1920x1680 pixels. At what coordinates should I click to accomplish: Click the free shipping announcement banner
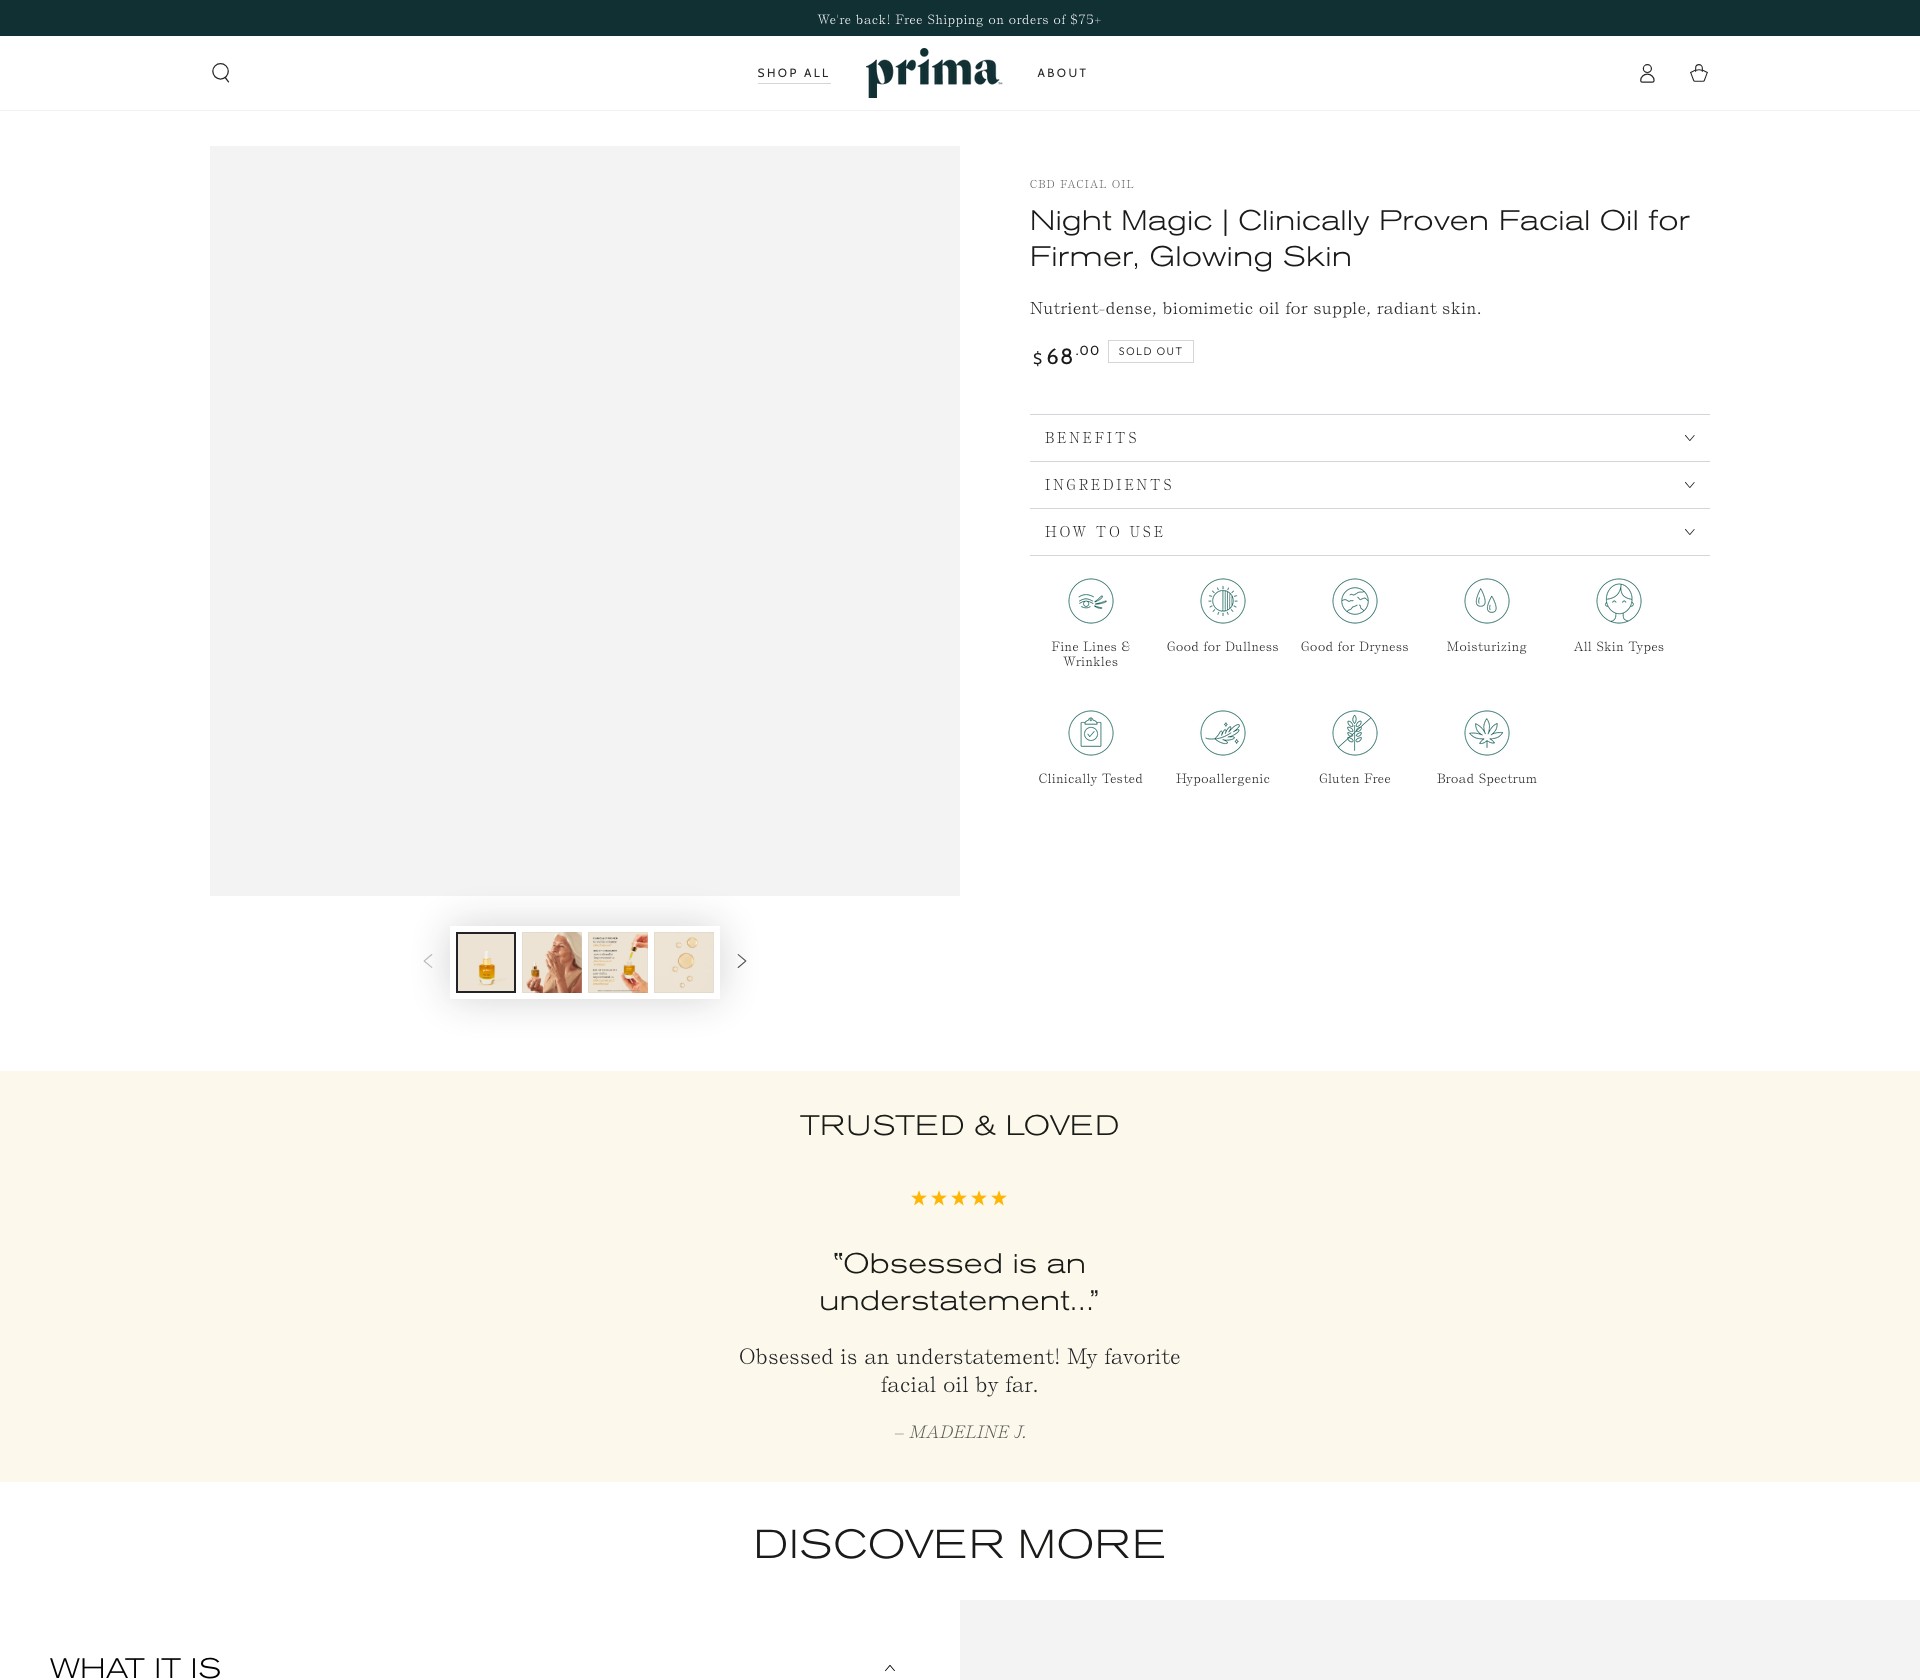coord(959,19)
